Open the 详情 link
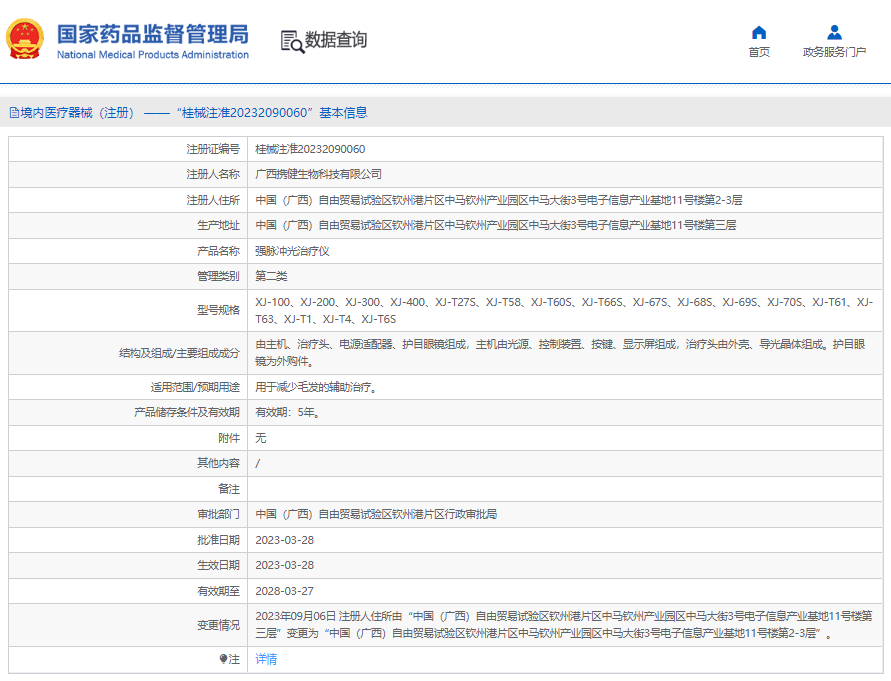 266,659
